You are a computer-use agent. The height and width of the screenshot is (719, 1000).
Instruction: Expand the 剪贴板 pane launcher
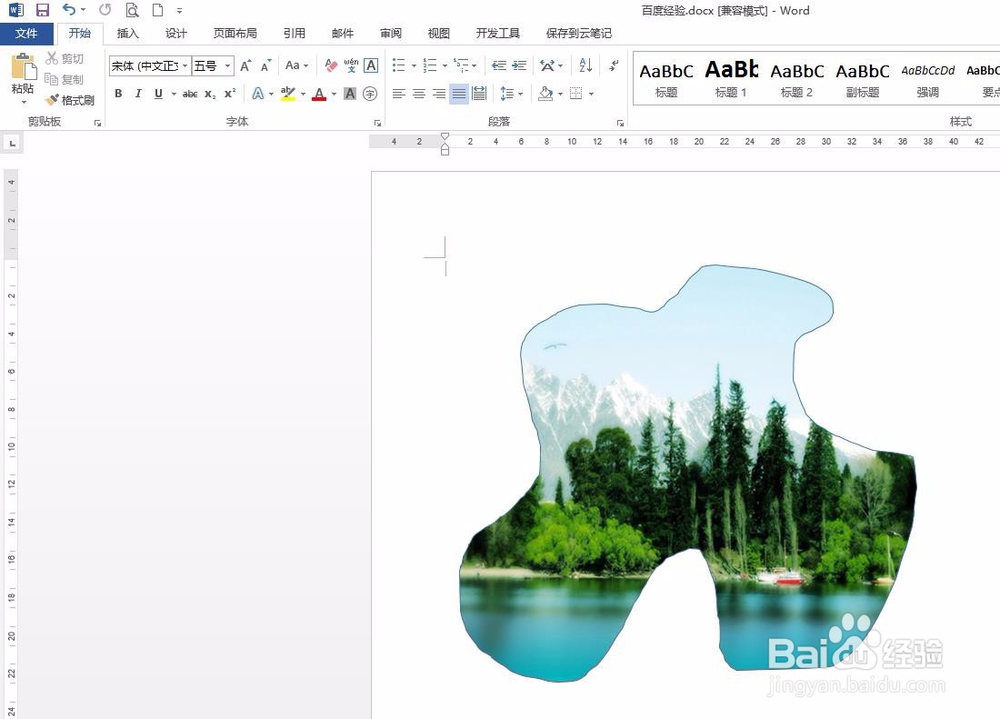tap(98, 123)
